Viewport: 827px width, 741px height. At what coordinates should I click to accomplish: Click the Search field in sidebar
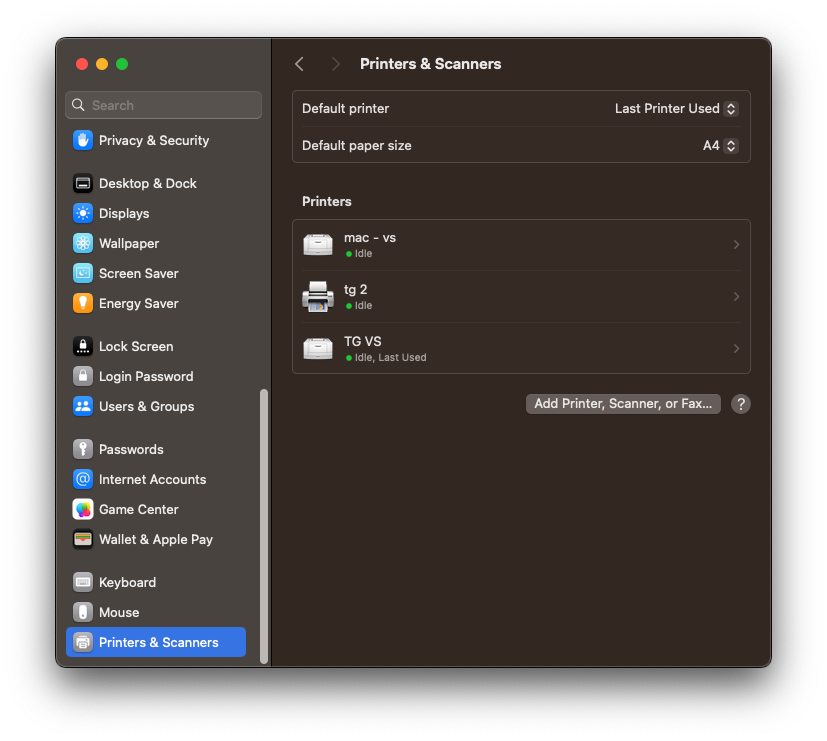click(164, 105)
